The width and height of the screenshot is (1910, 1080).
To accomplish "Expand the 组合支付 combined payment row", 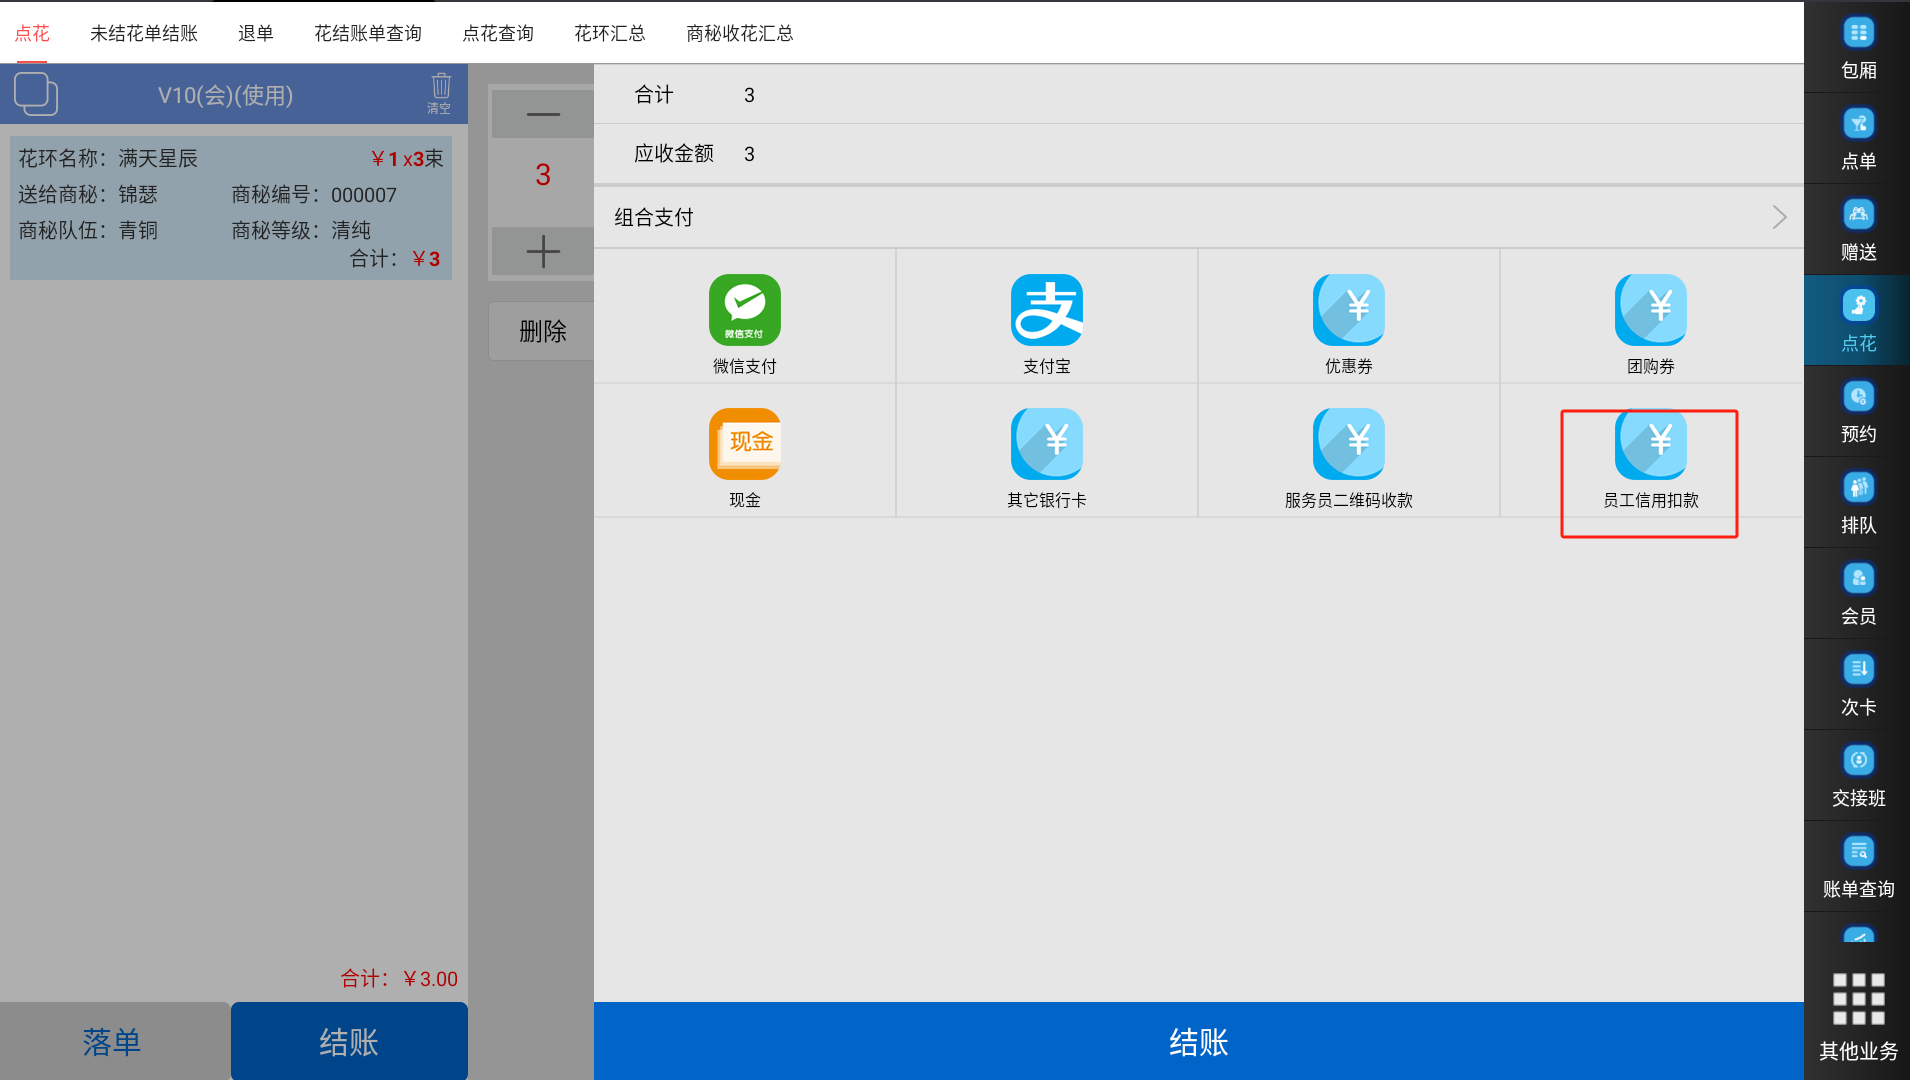I will click(1199, 217).
